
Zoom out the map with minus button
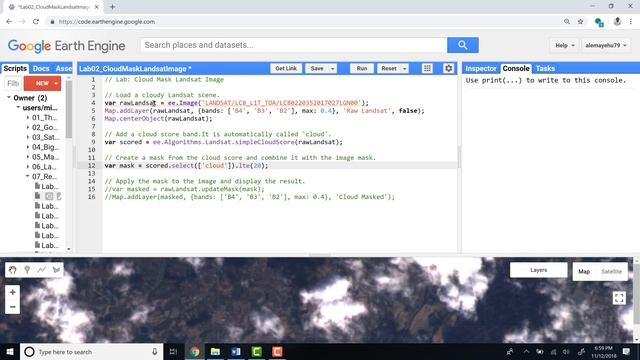click(x=13, y=307)
